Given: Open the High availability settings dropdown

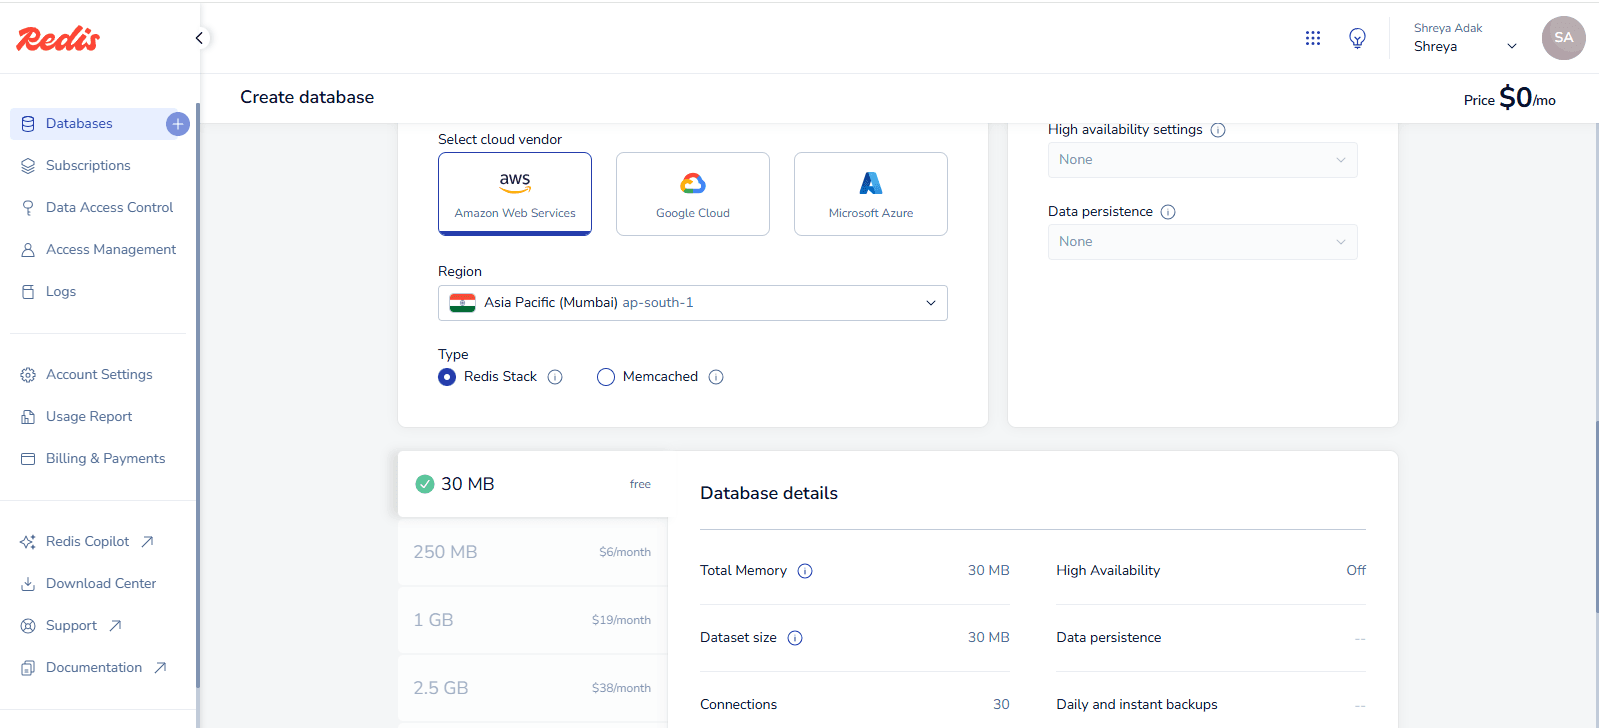Looking at the screenshot, I should 1203,160.
